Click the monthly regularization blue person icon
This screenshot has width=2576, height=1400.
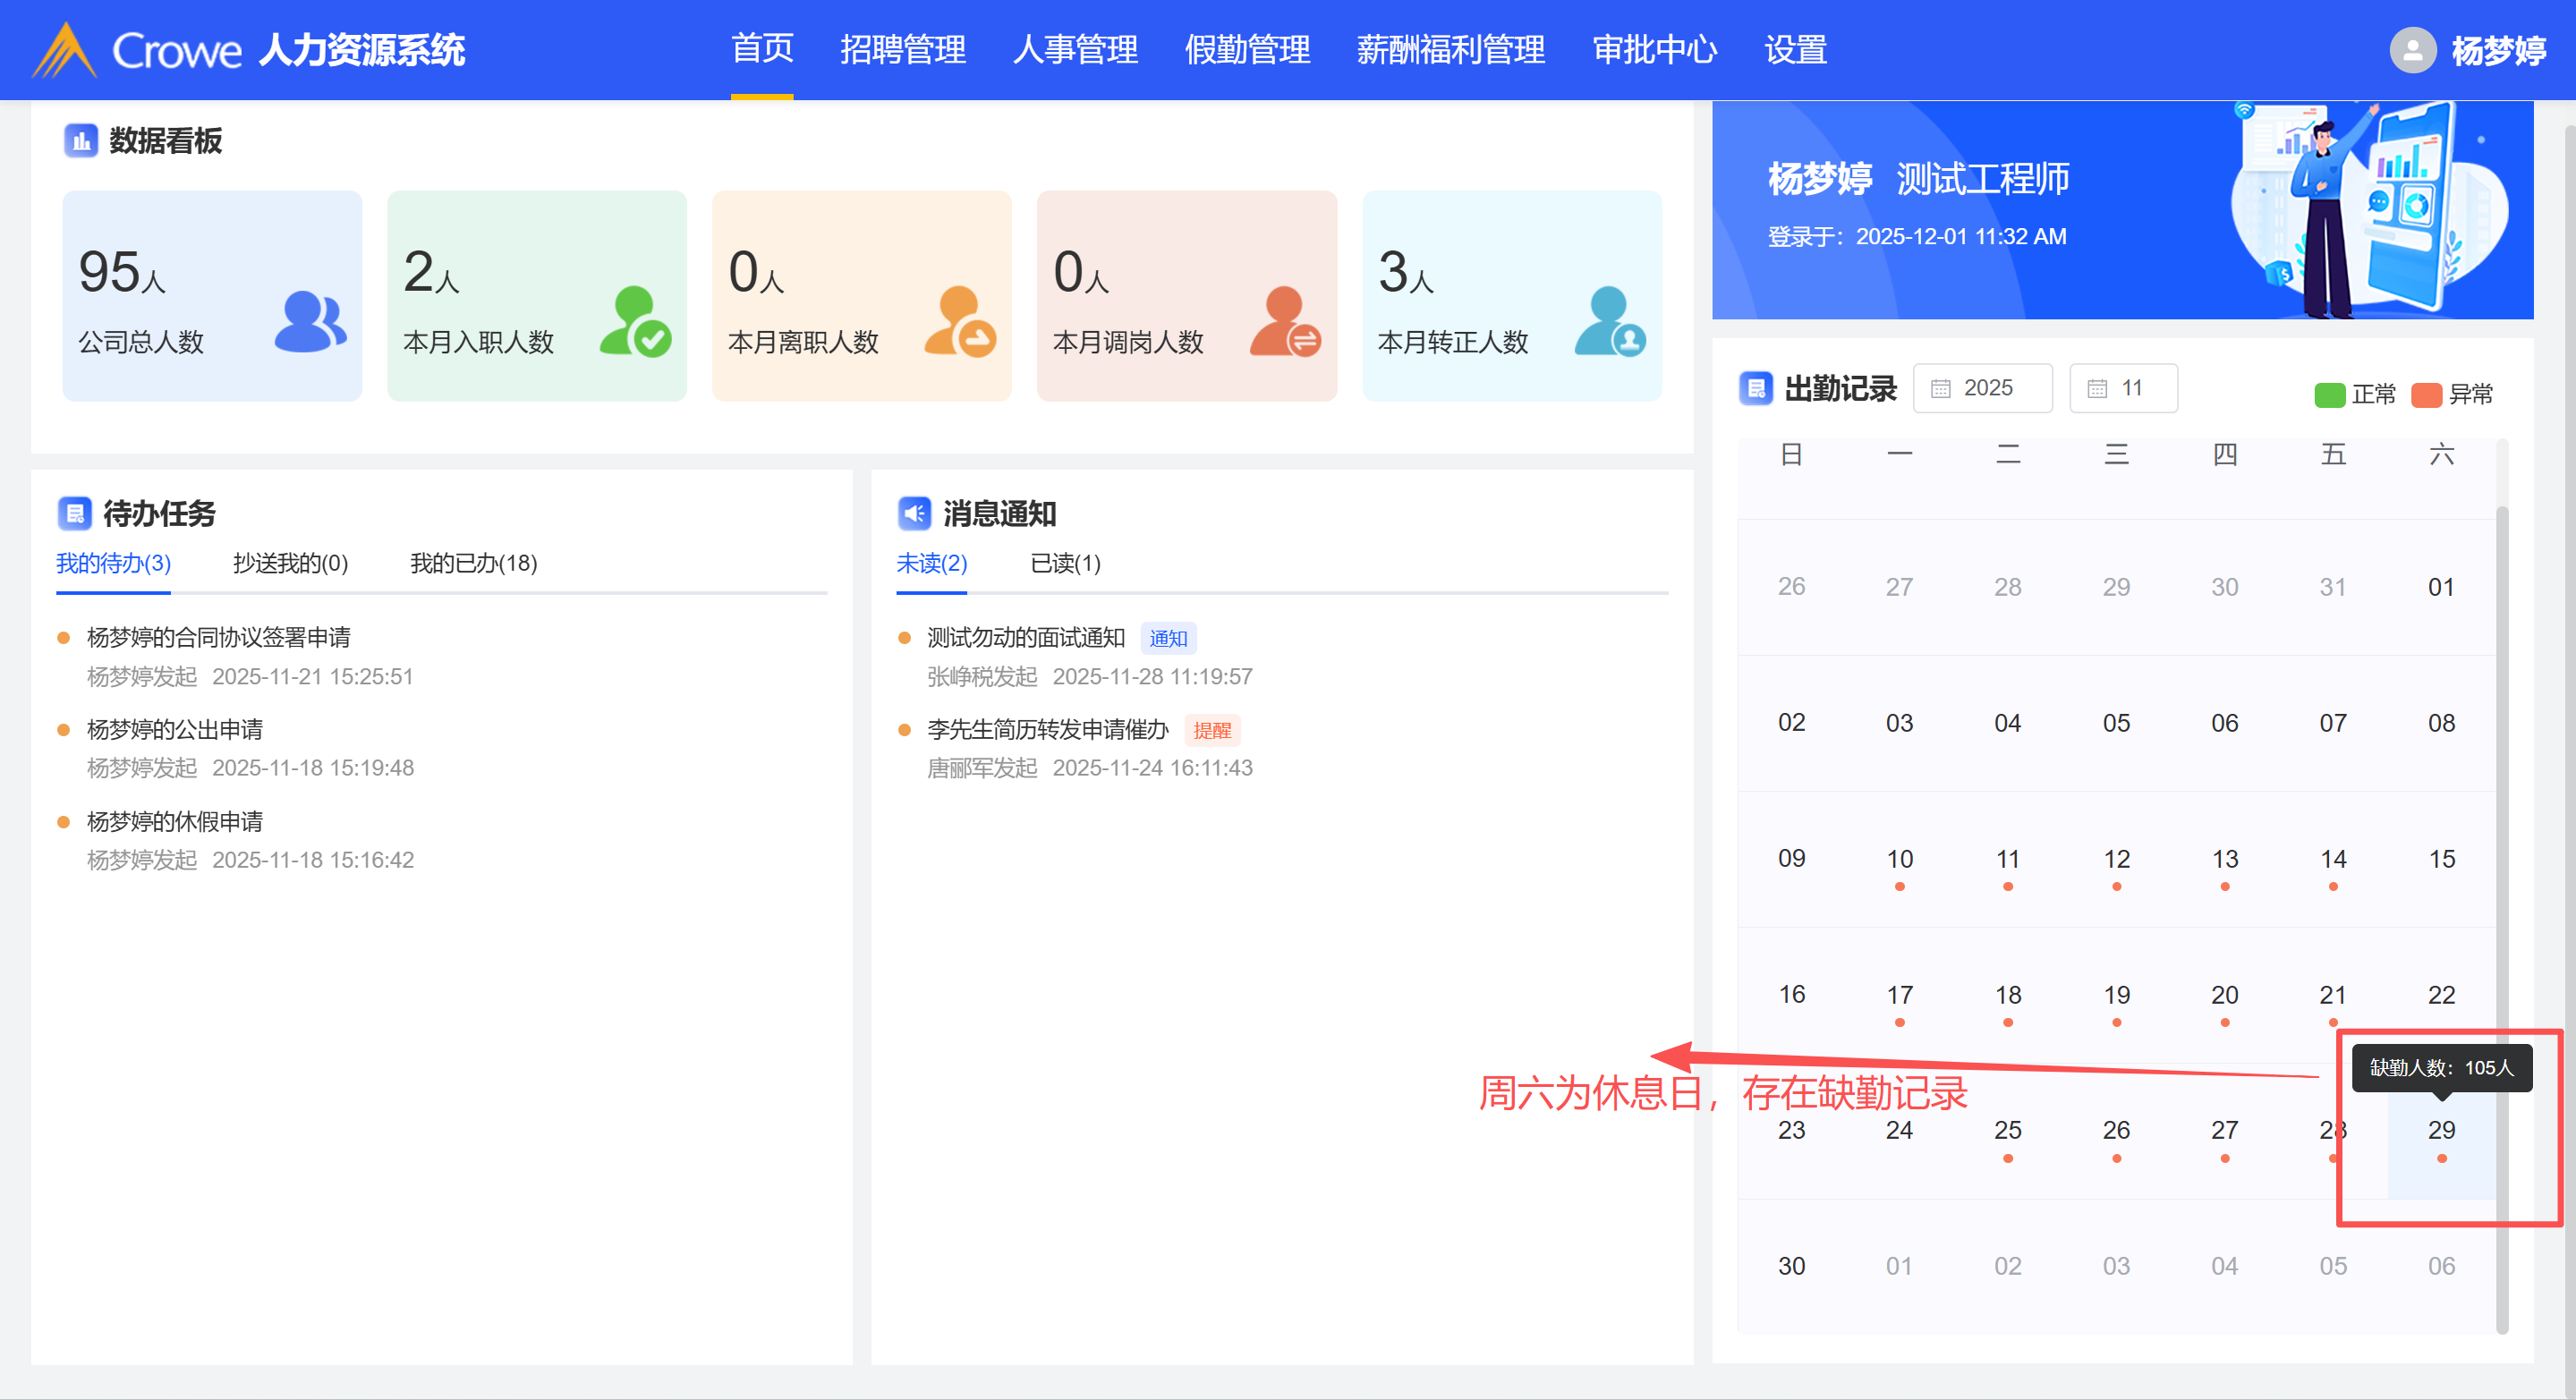pyautogui.click(x=1610, y=322)
